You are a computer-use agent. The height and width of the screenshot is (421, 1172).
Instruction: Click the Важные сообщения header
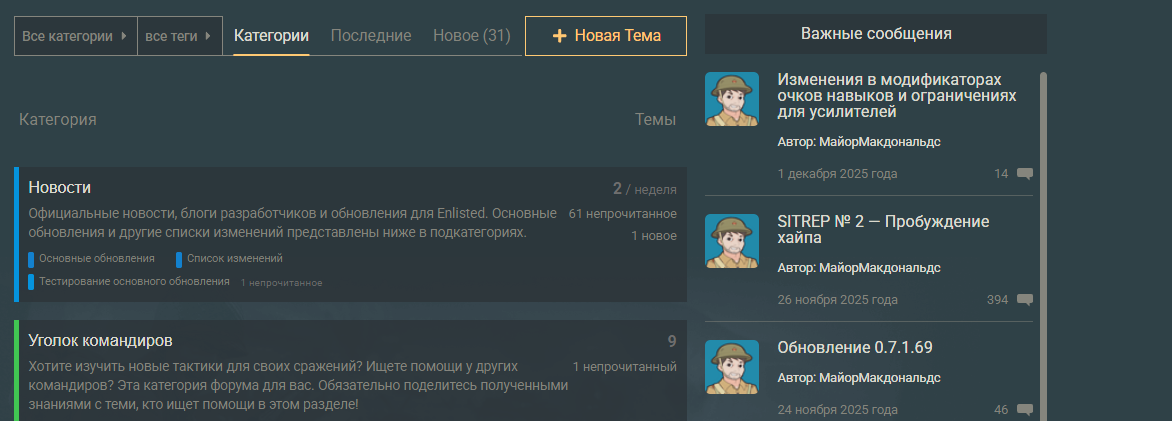875,34
